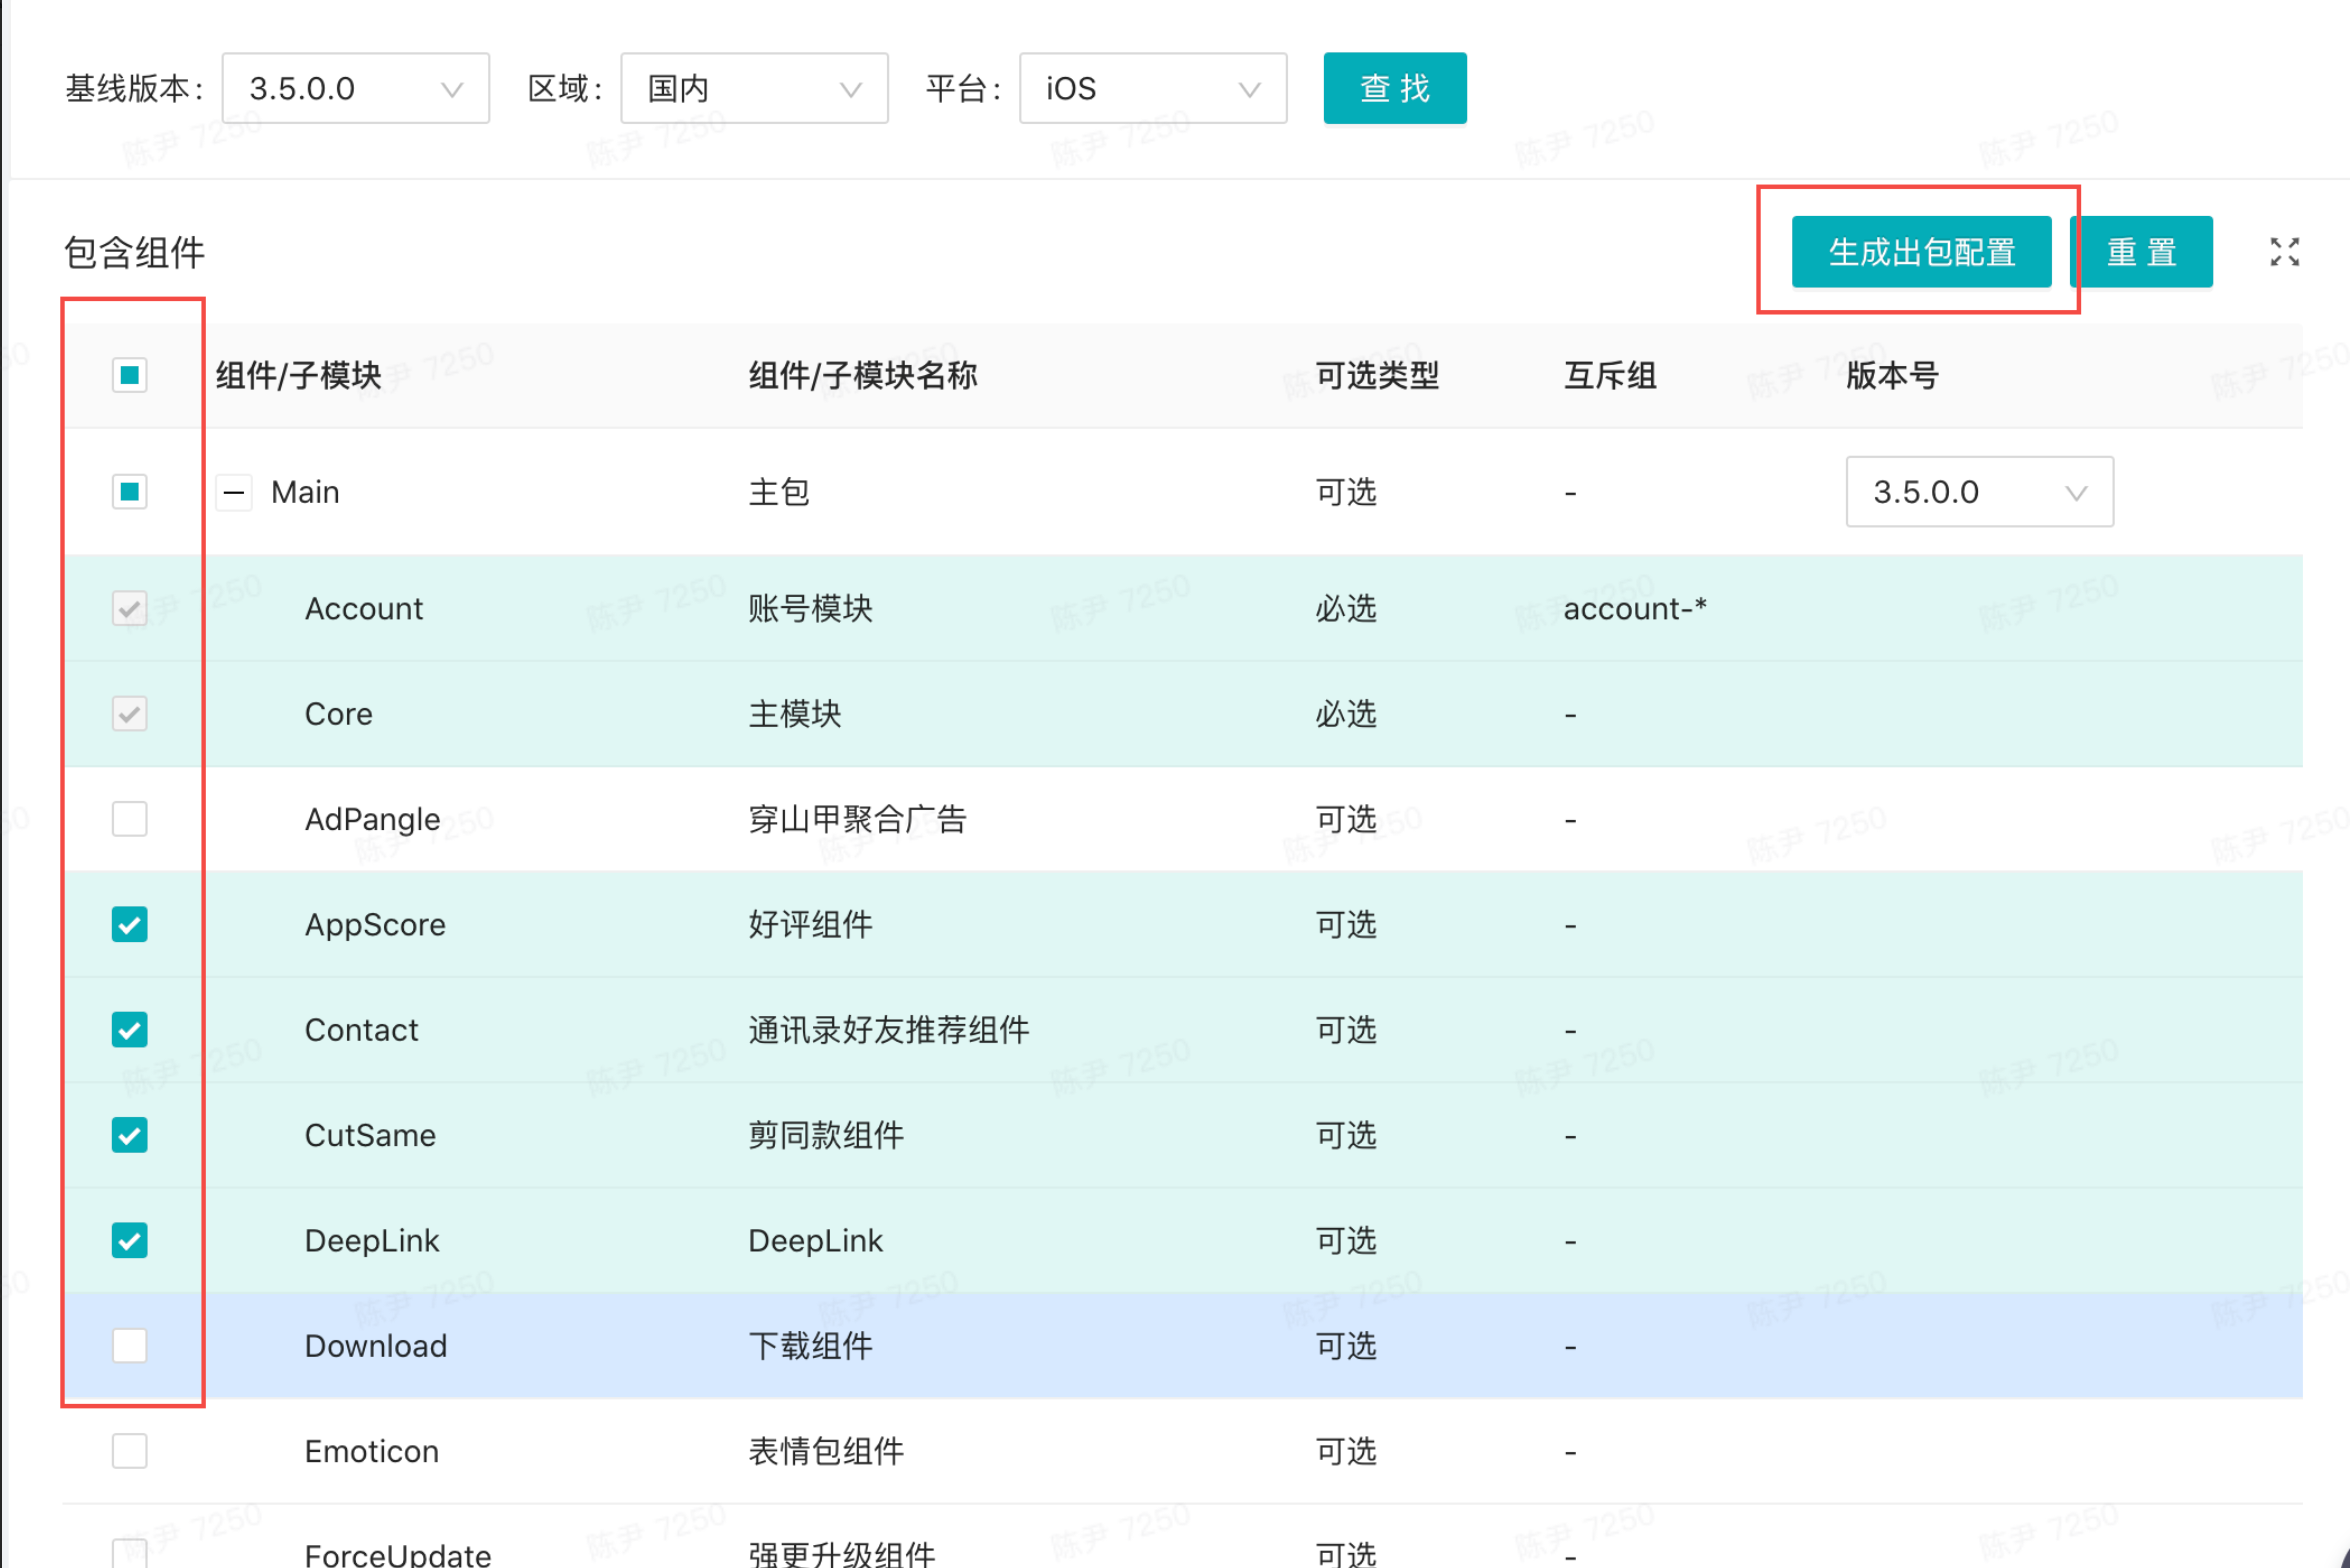Select the AdPangle module name
This screenshot has width=2350, height=1568.
pos(373,819)
